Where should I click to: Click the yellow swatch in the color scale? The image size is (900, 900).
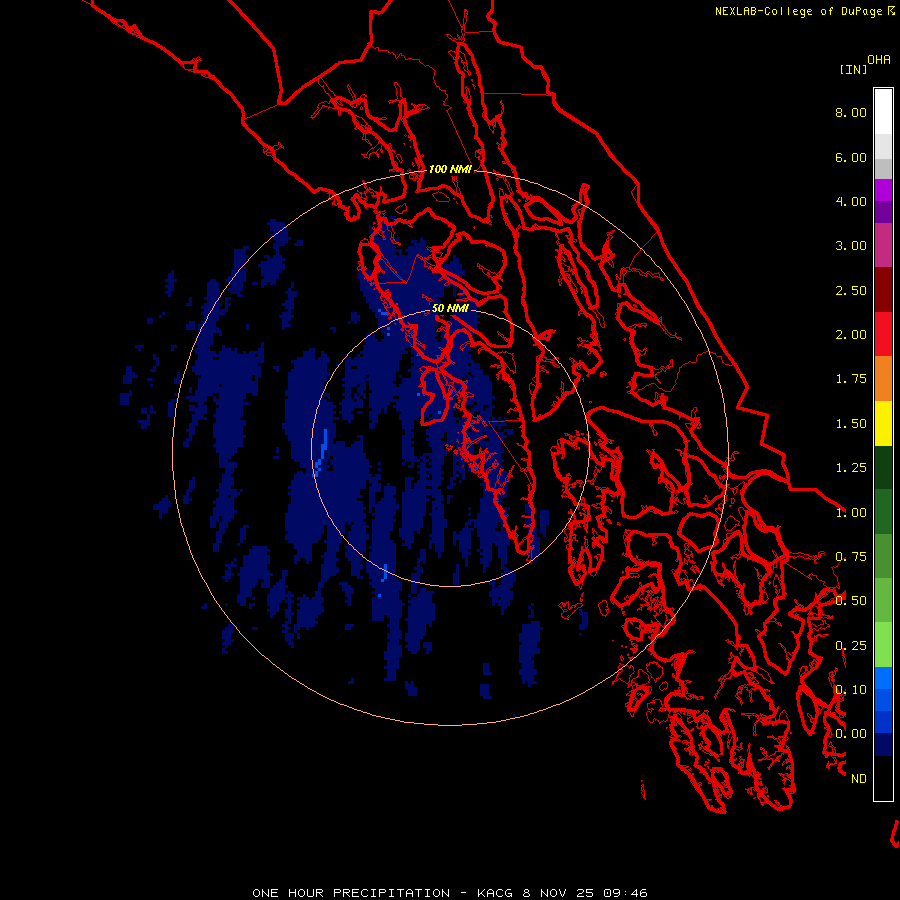pos(883,423)
